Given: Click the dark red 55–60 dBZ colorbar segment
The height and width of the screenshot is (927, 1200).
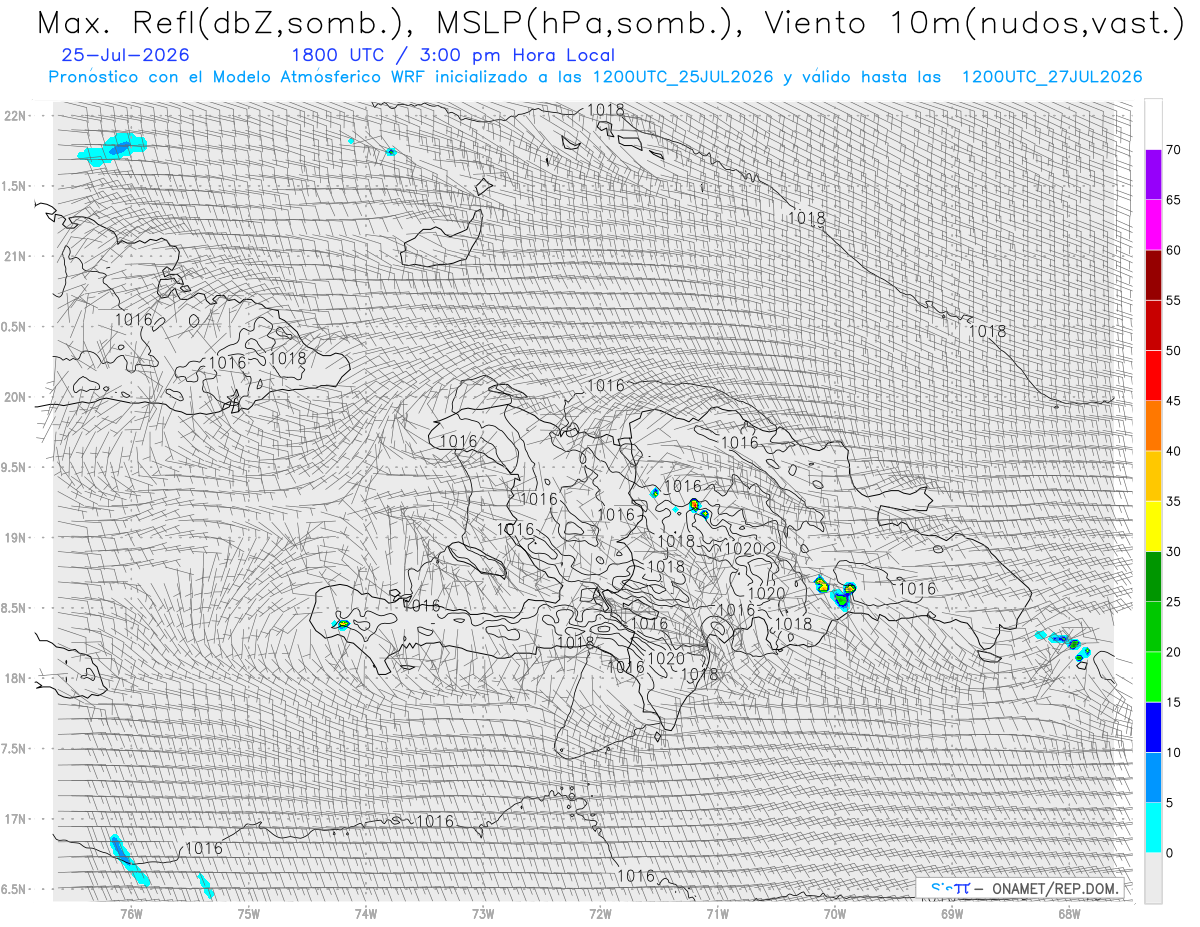Looking at the screenshot, I should tap(1153, 275).
